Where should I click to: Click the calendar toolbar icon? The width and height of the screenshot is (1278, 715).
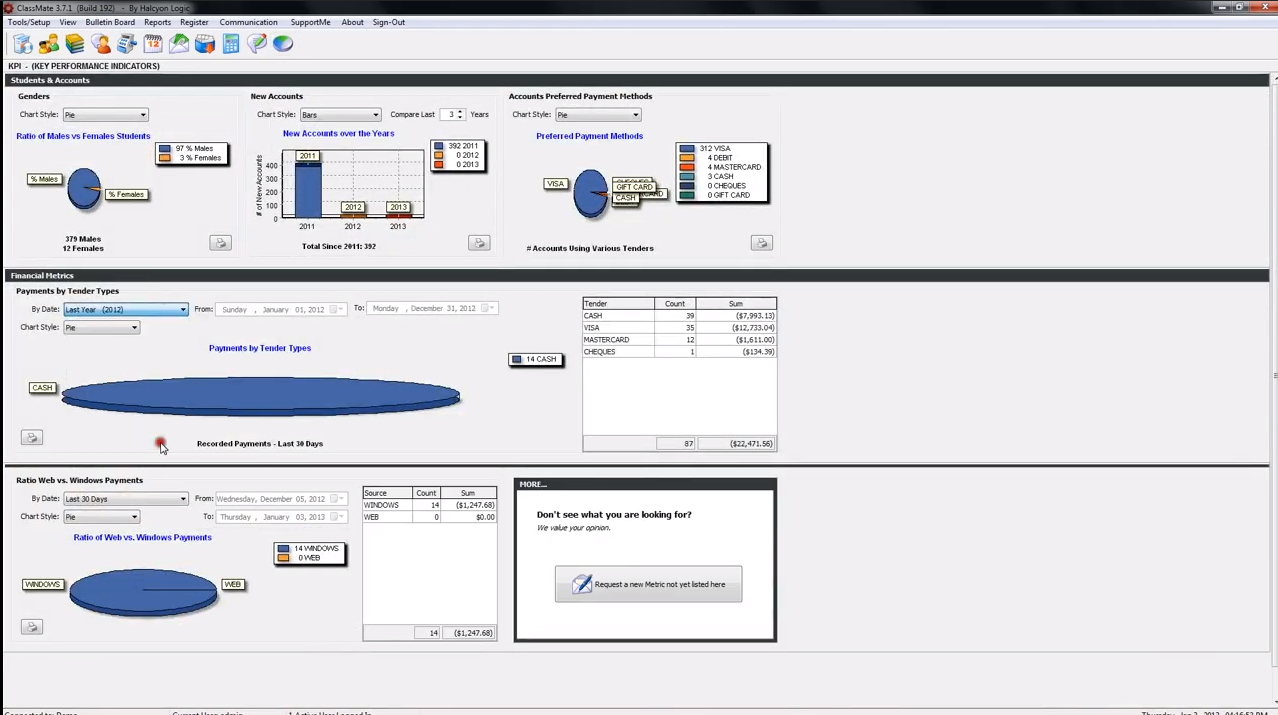click(x=153, y=43)
